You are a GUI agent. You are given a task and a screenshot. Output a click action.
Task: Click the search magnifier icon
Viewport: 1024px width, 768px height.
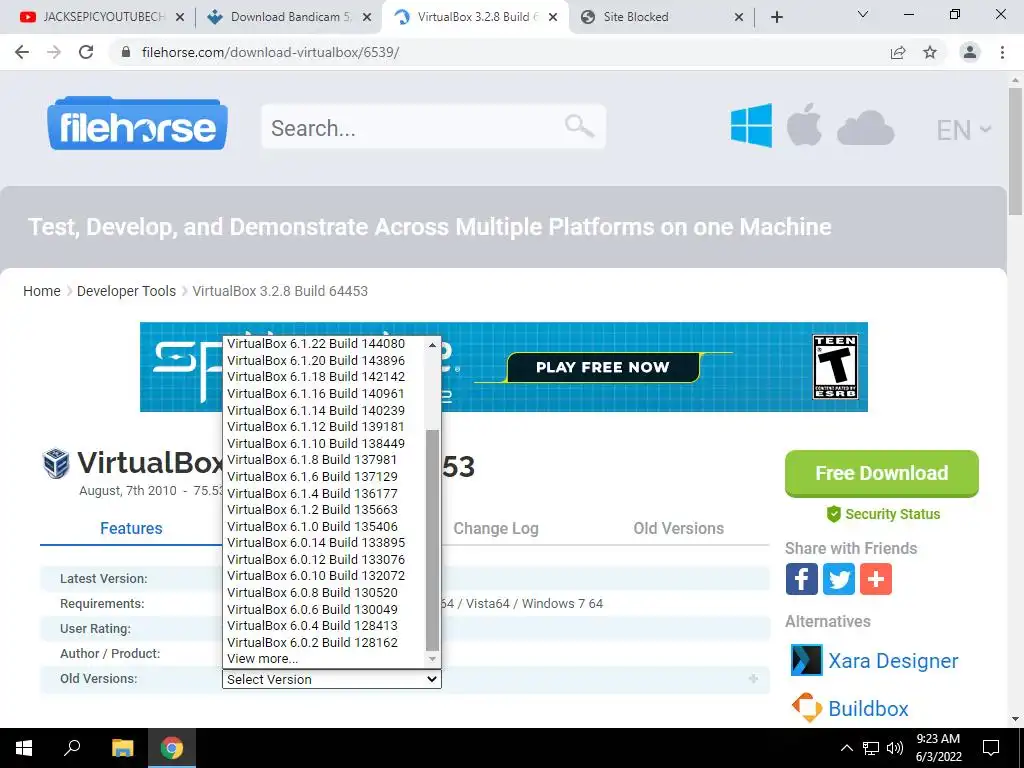[579, 125]
